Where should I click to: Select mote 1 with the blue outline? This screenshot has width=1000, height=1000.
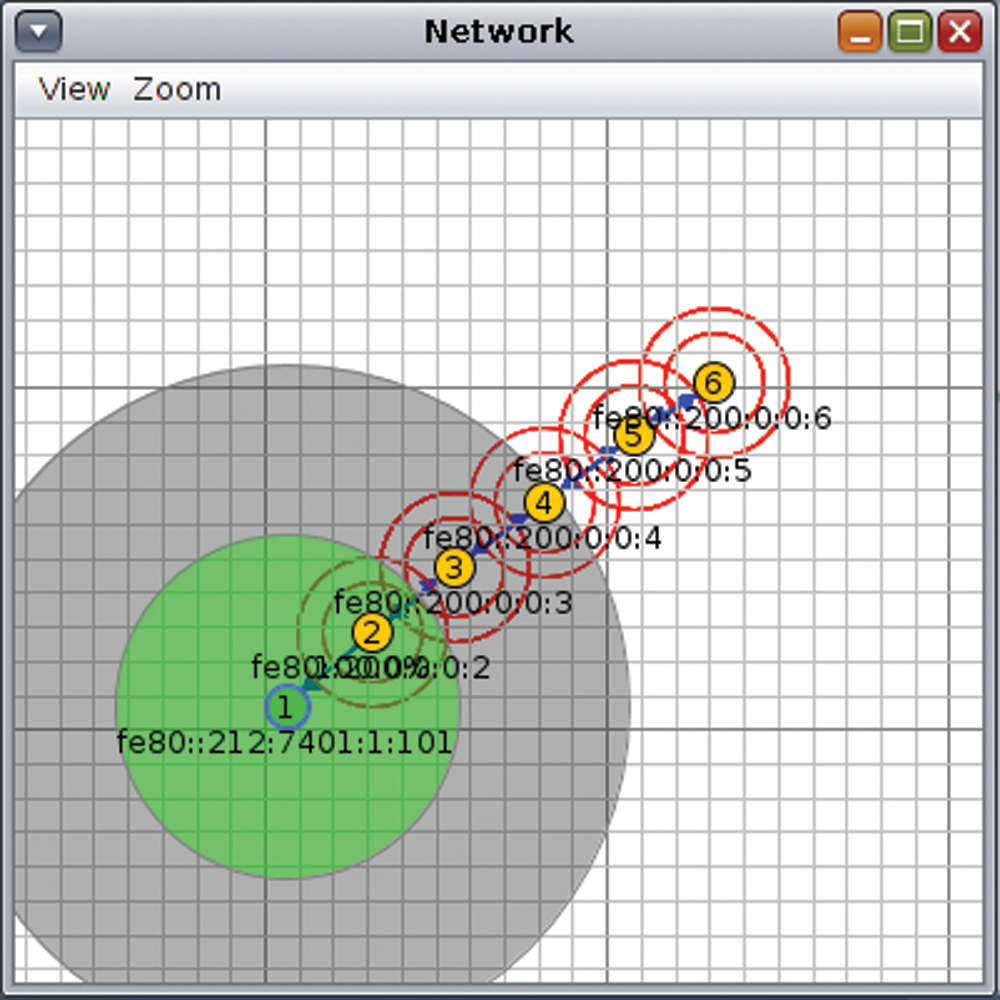click(x=287, y=708)
